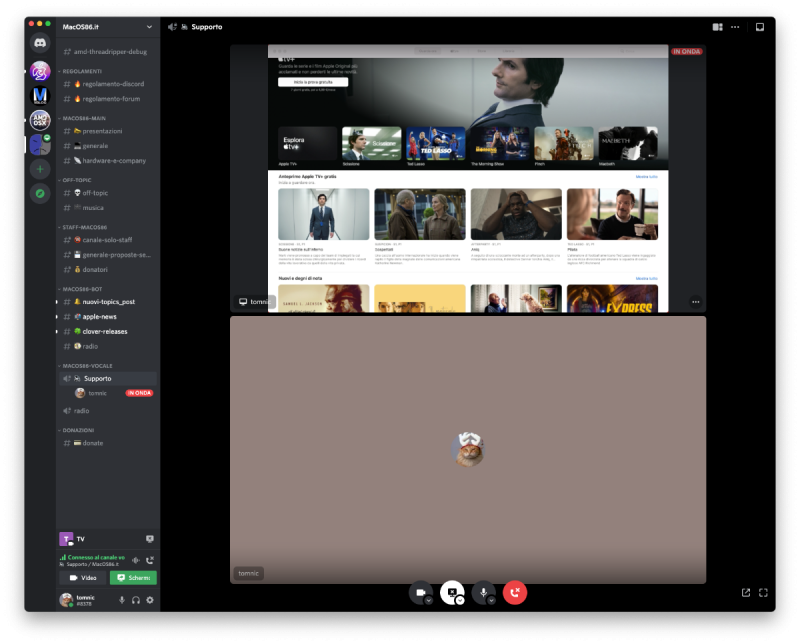Open musica channel
Image resolution: width=800 pixels, height=644 pixels.
(108, 208)
